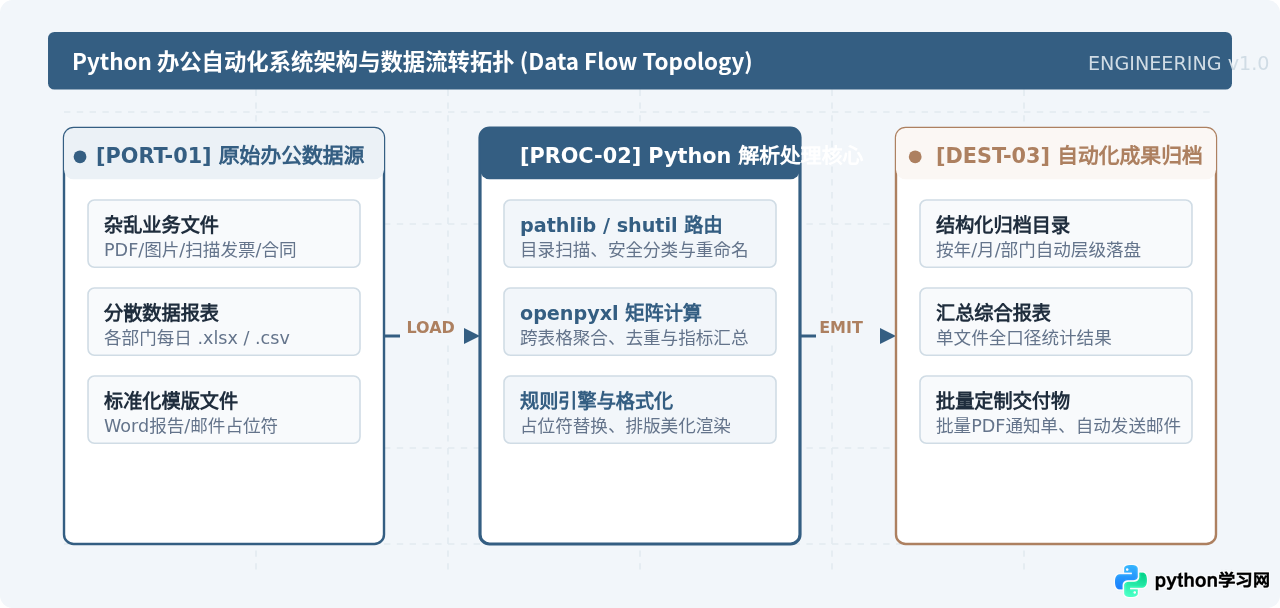Open the 规则引擎与格式化 card

coord(640,410)
